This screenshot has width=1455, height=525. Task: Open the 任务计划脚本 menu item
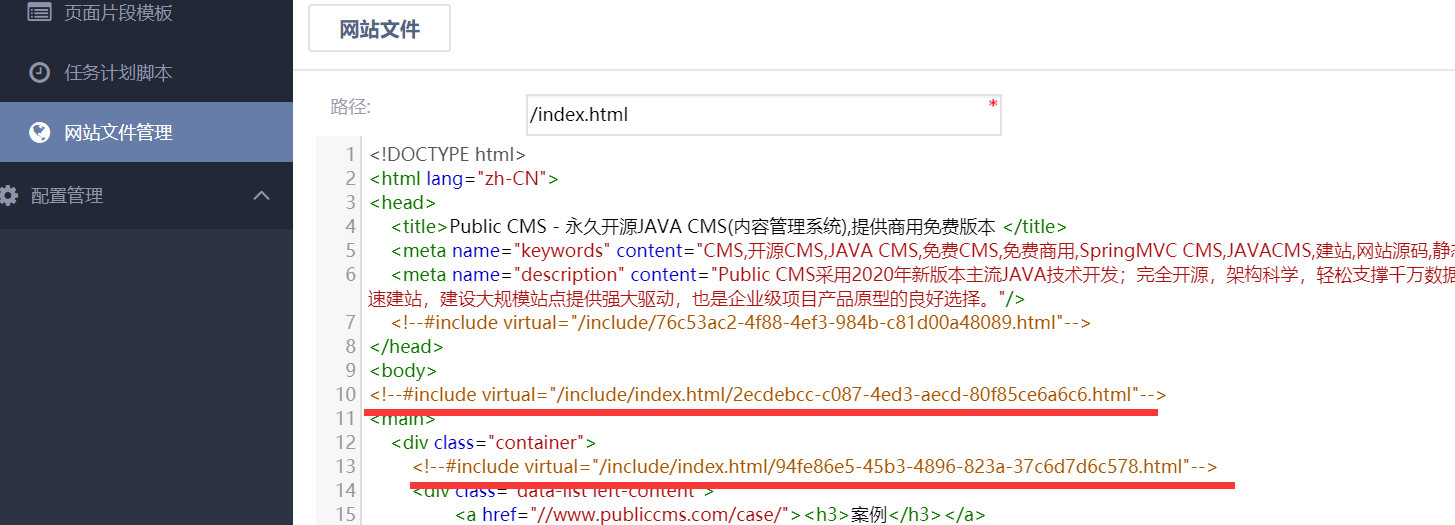click(118, 73)
